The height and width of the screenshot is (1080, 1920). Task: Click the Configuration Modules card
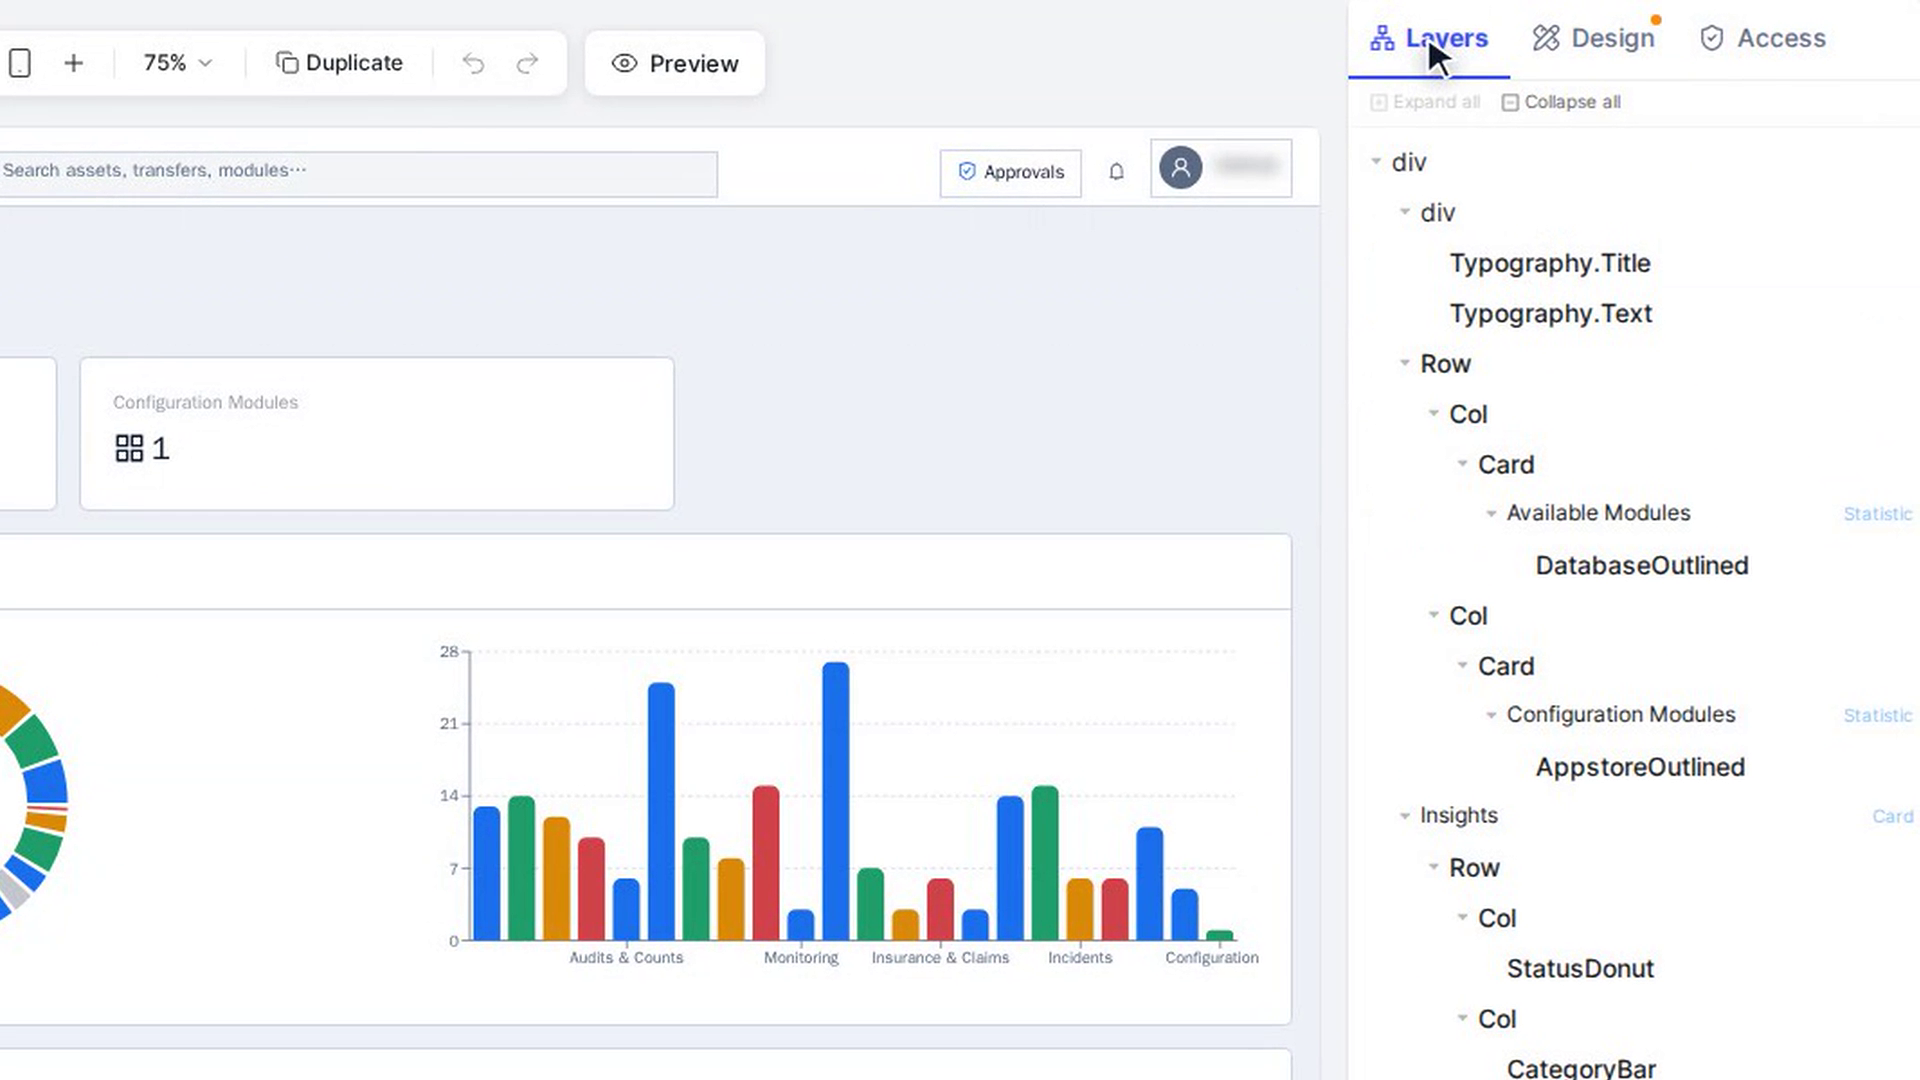point(377,434)
